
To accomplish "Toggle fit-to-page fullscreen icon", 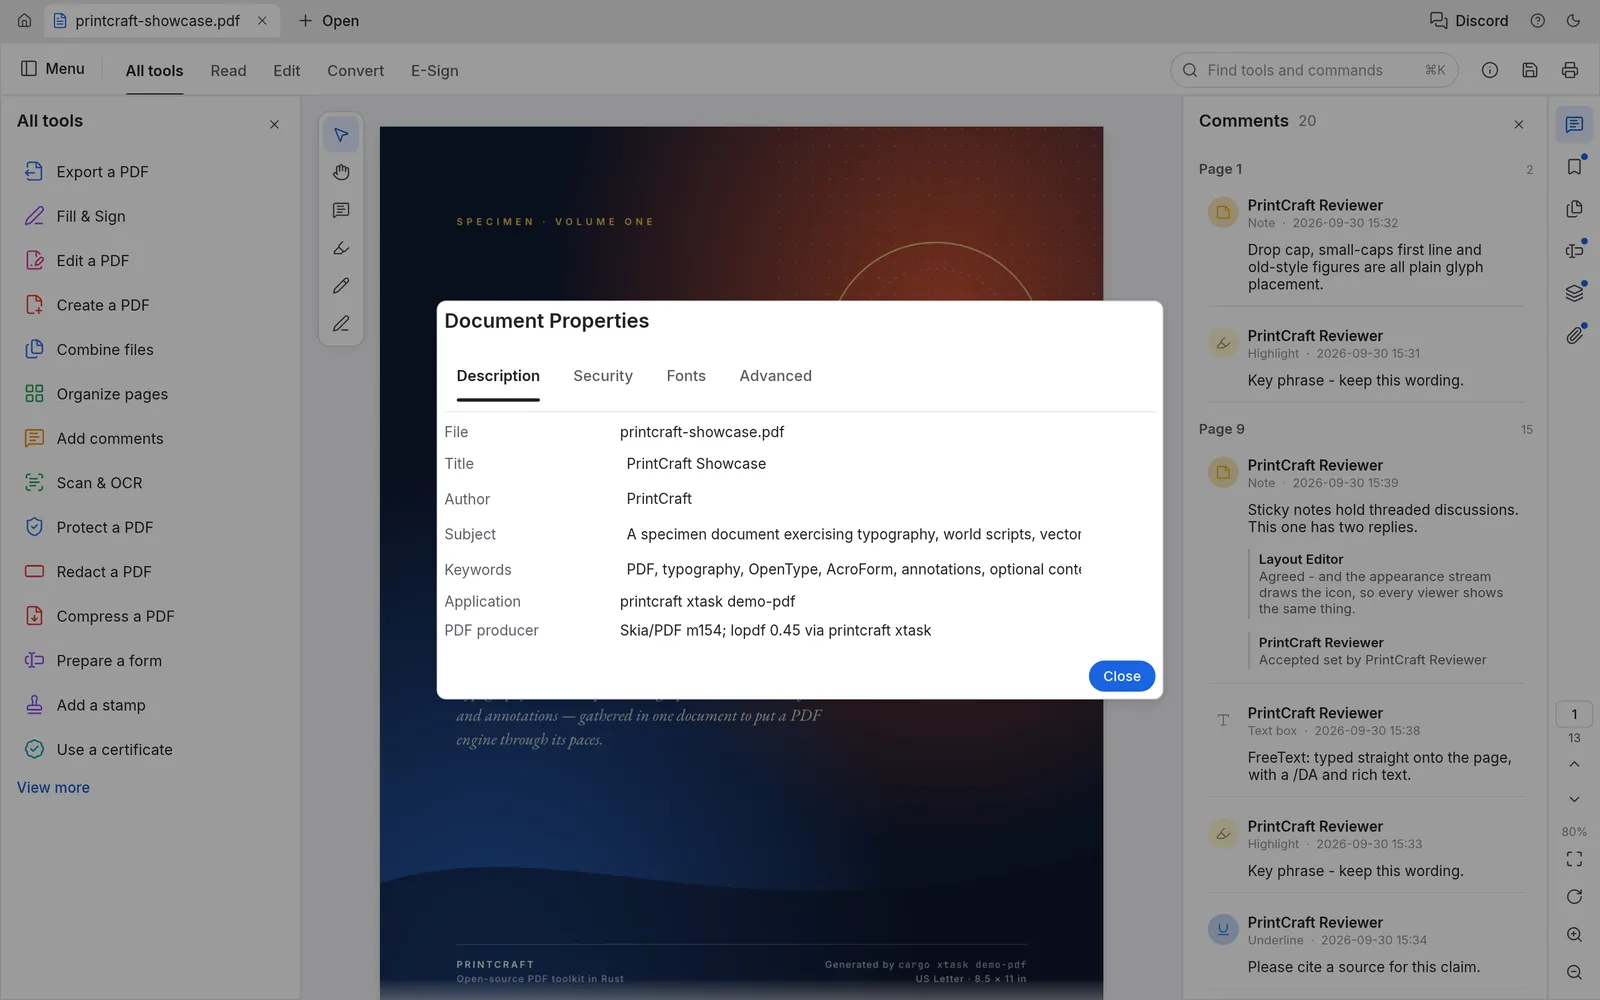I will point(1574,859).
